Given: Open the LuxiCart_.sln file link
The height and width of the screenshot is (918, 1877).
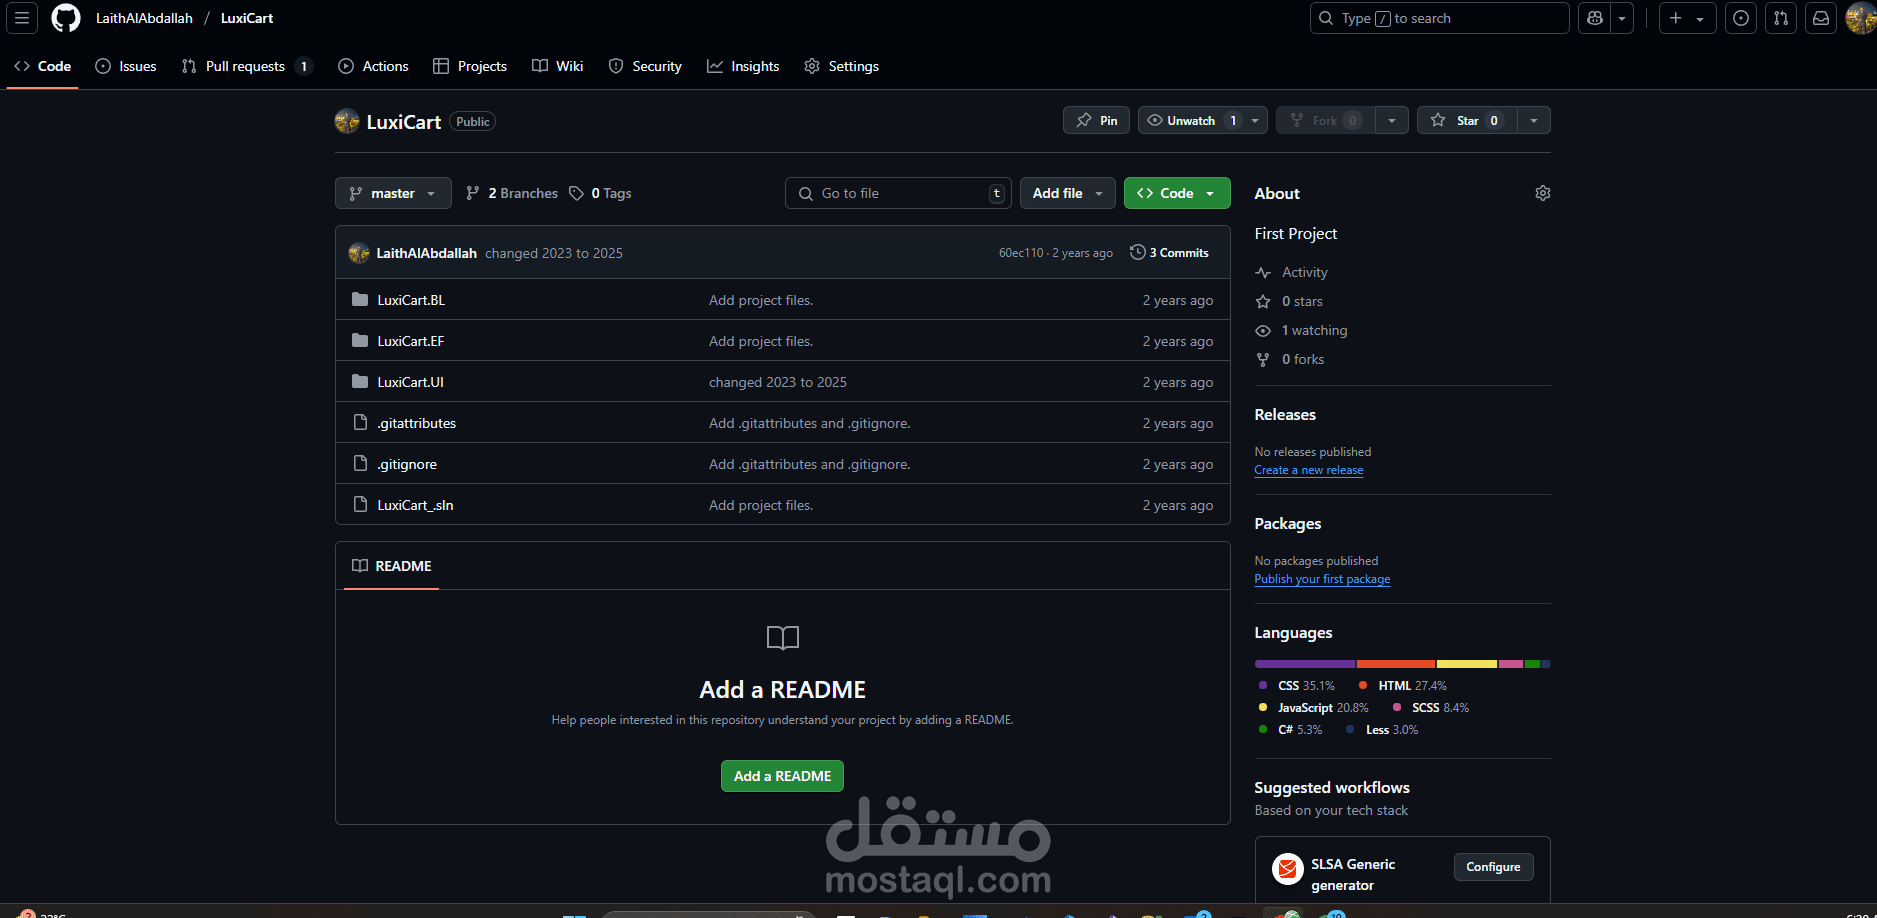Looking at the screenshot, I should pos(415,505).
